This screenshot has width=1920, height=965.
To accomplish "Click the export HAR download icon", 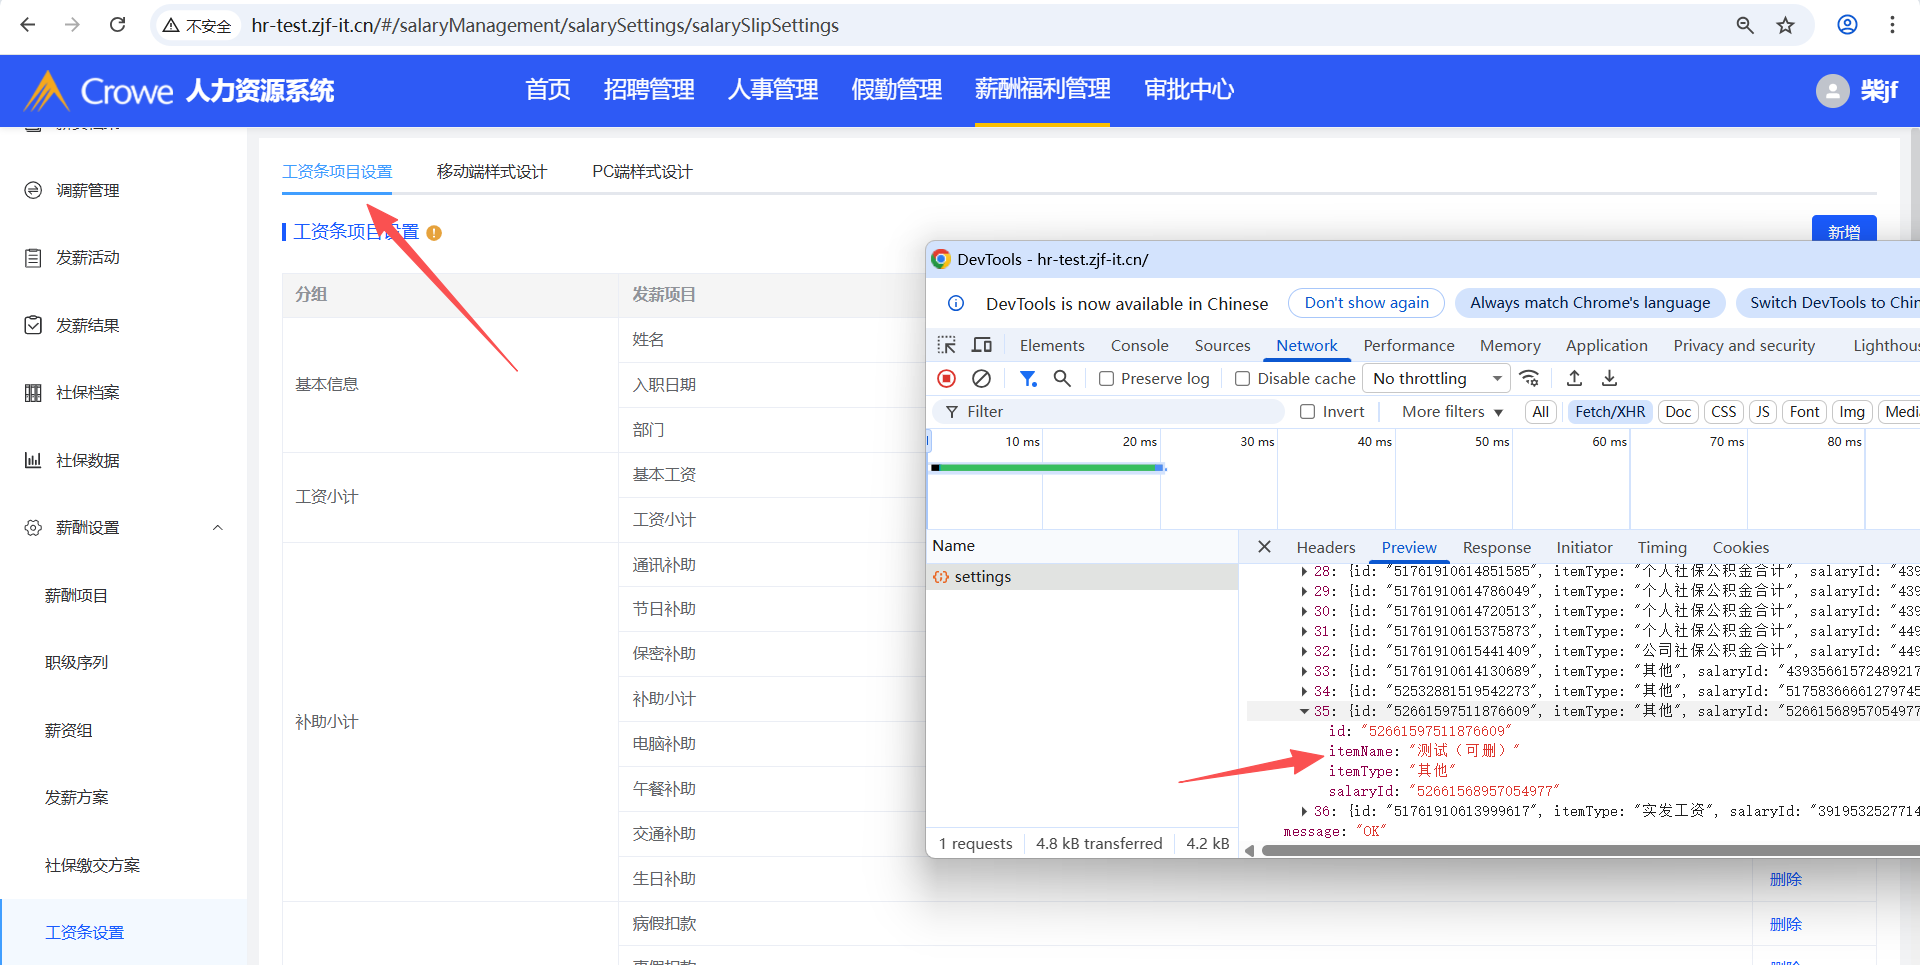I will (1609, 378).
